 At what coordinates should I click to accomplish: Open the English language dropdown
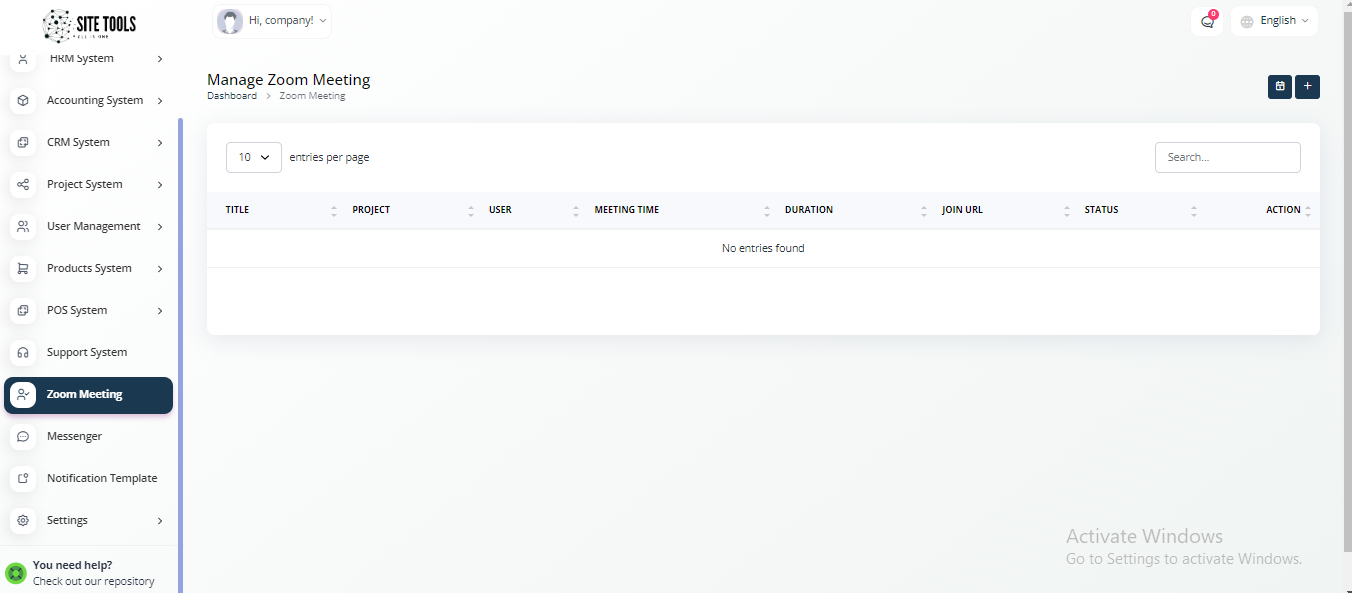click(1274, 21)
